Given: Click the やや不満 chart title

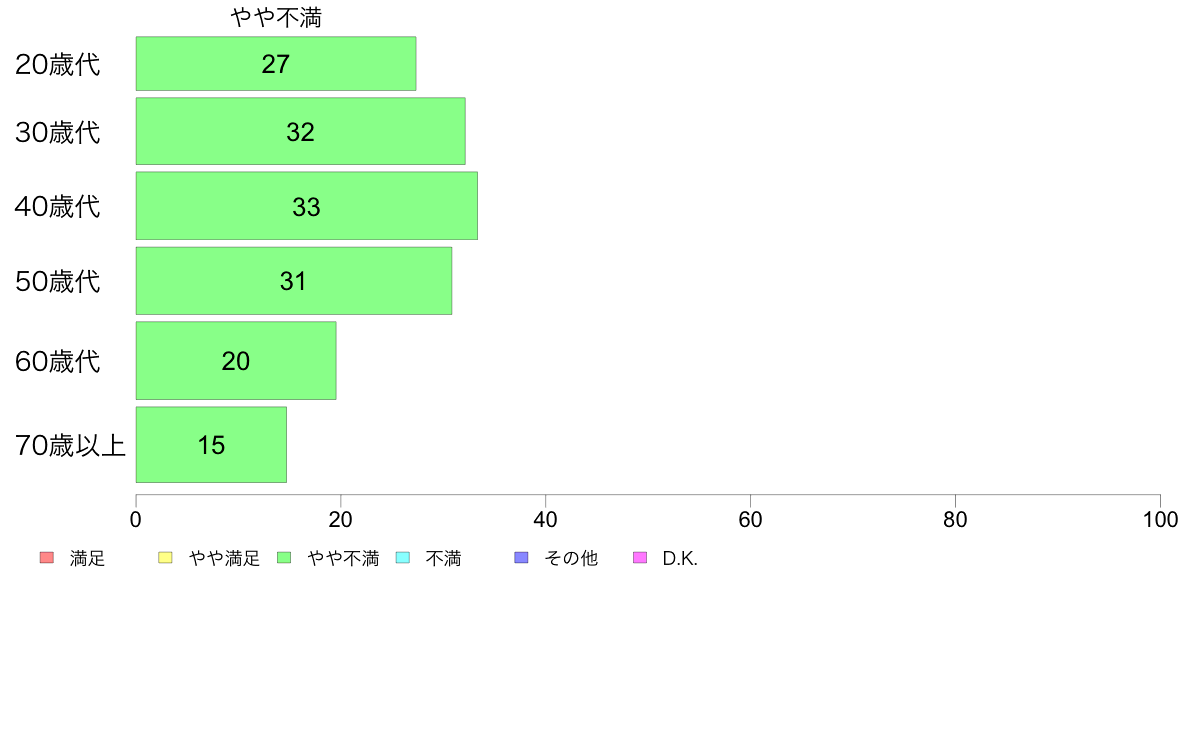Looking at the screenshot, I should click(277, 17).
